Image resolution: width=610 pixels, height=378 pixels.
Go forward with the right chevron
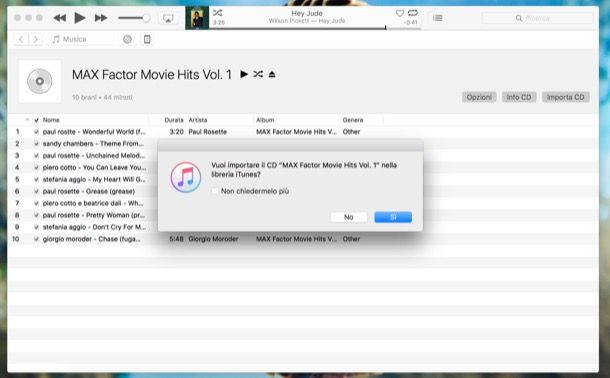tap(35, 39)
